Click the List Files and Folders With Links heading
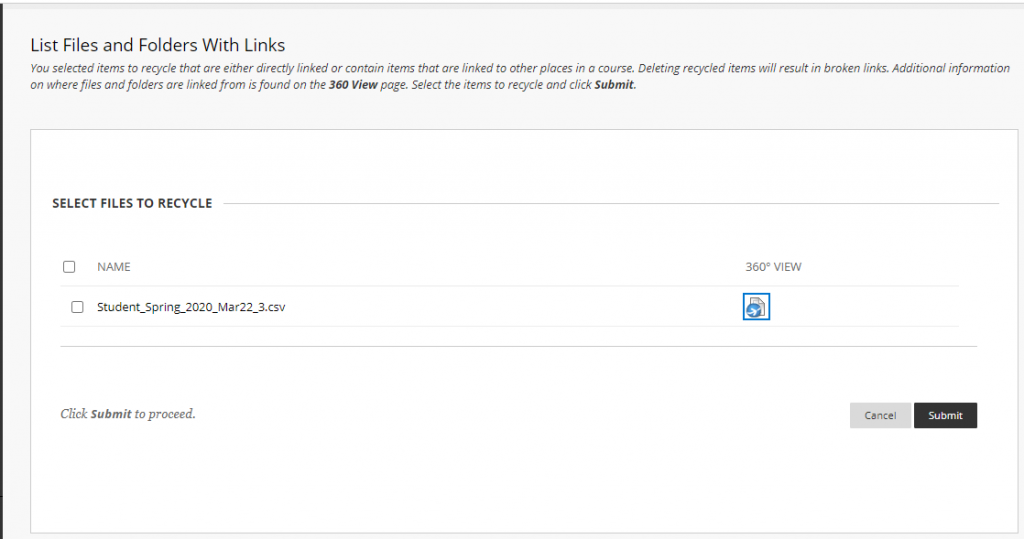The height and width of the screenshot is (539, 1024). click(158, 45)
